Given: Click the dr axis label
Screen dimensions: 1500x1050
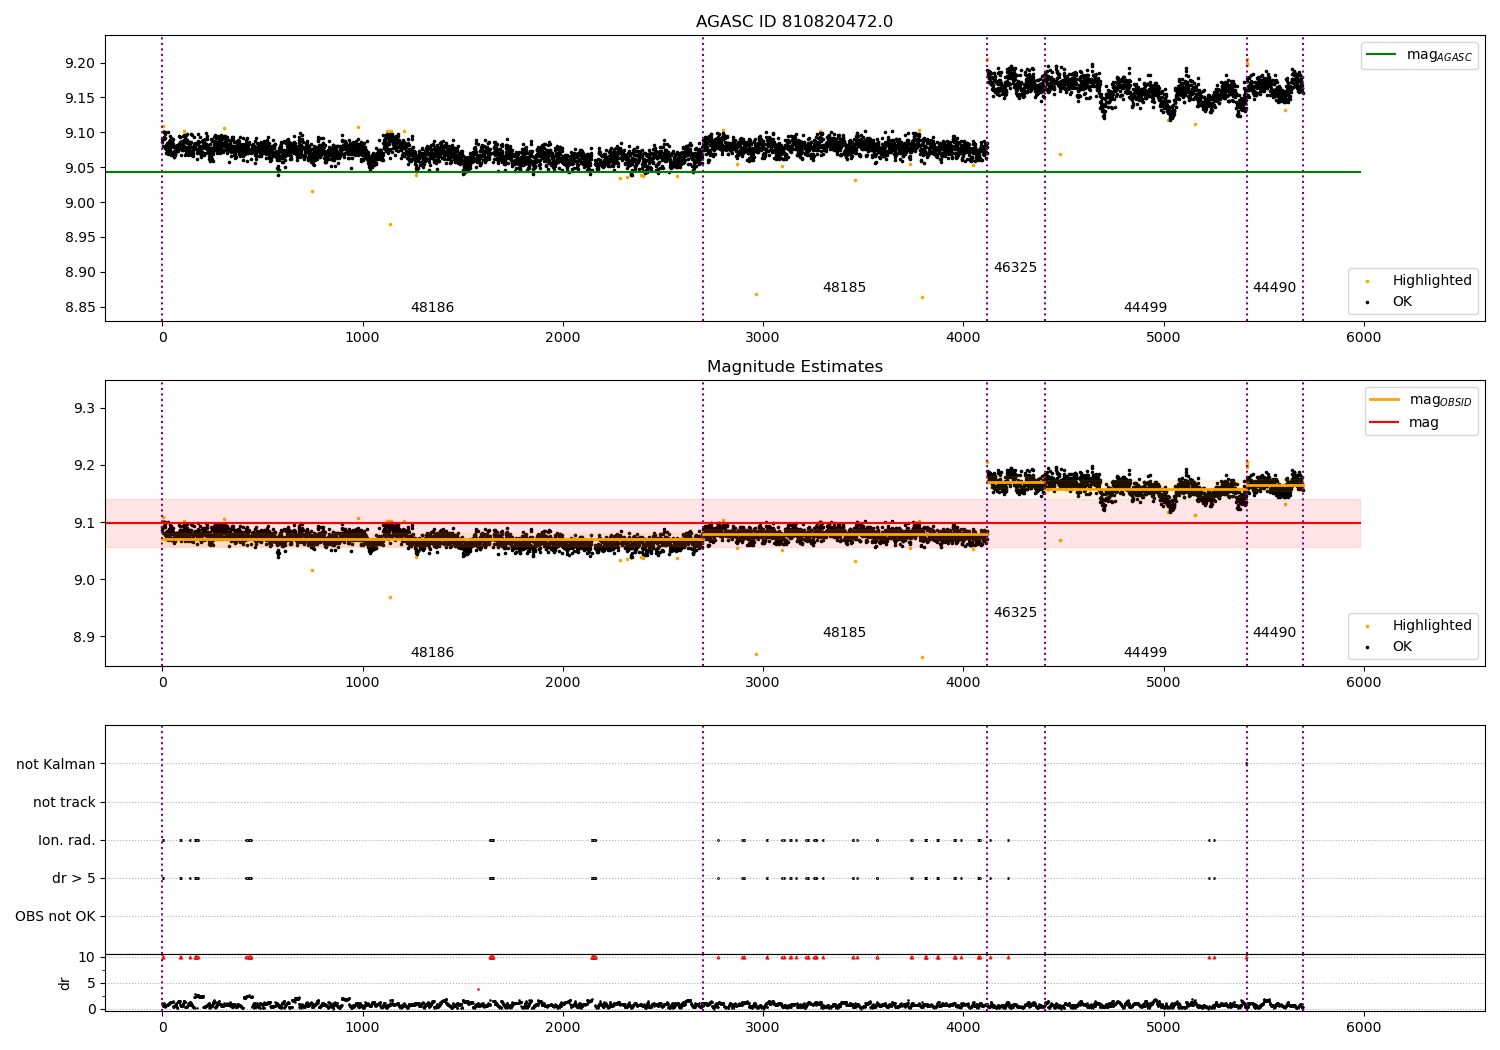Looking at the screenshot, I should 65,983.
